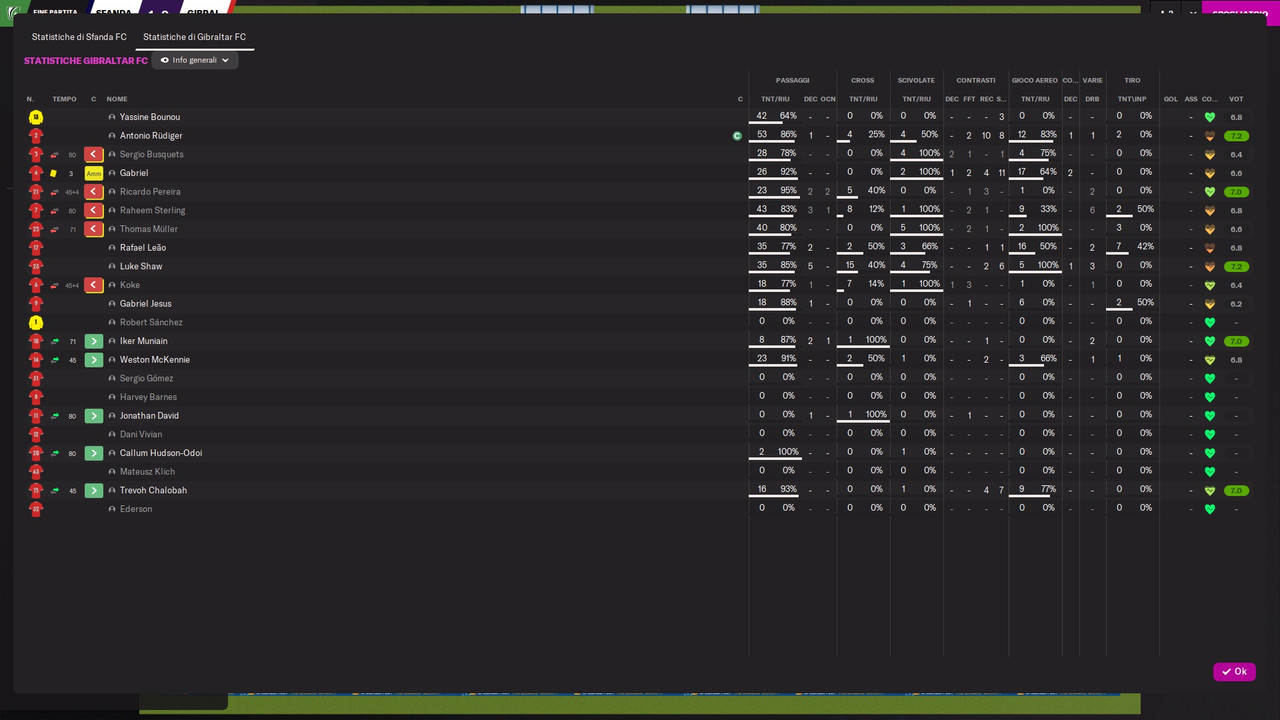Click substituted-on arrow for Iker Muniain

point(94,341)
